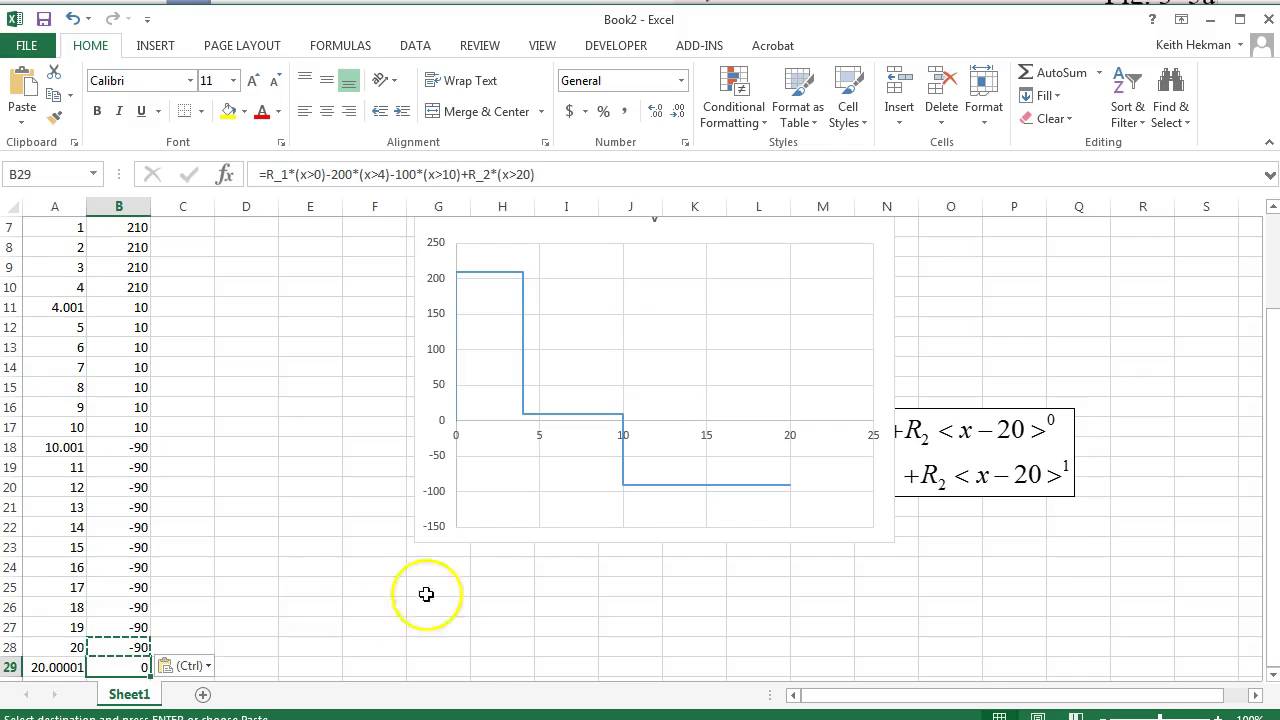The image size is (1280, 720).
Task: Increase font size with the large A icon
Action: coord(254,81)
